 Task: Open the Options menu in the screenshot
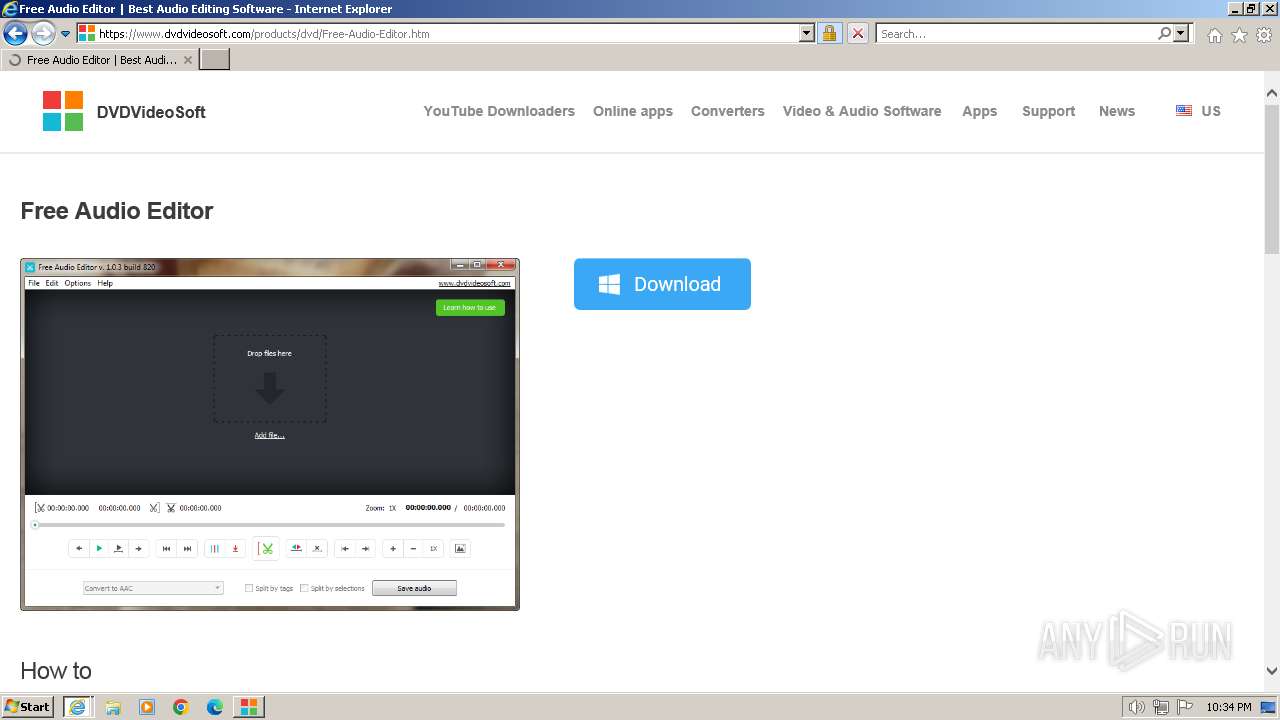pyautogui.click(x=78, y=283)
